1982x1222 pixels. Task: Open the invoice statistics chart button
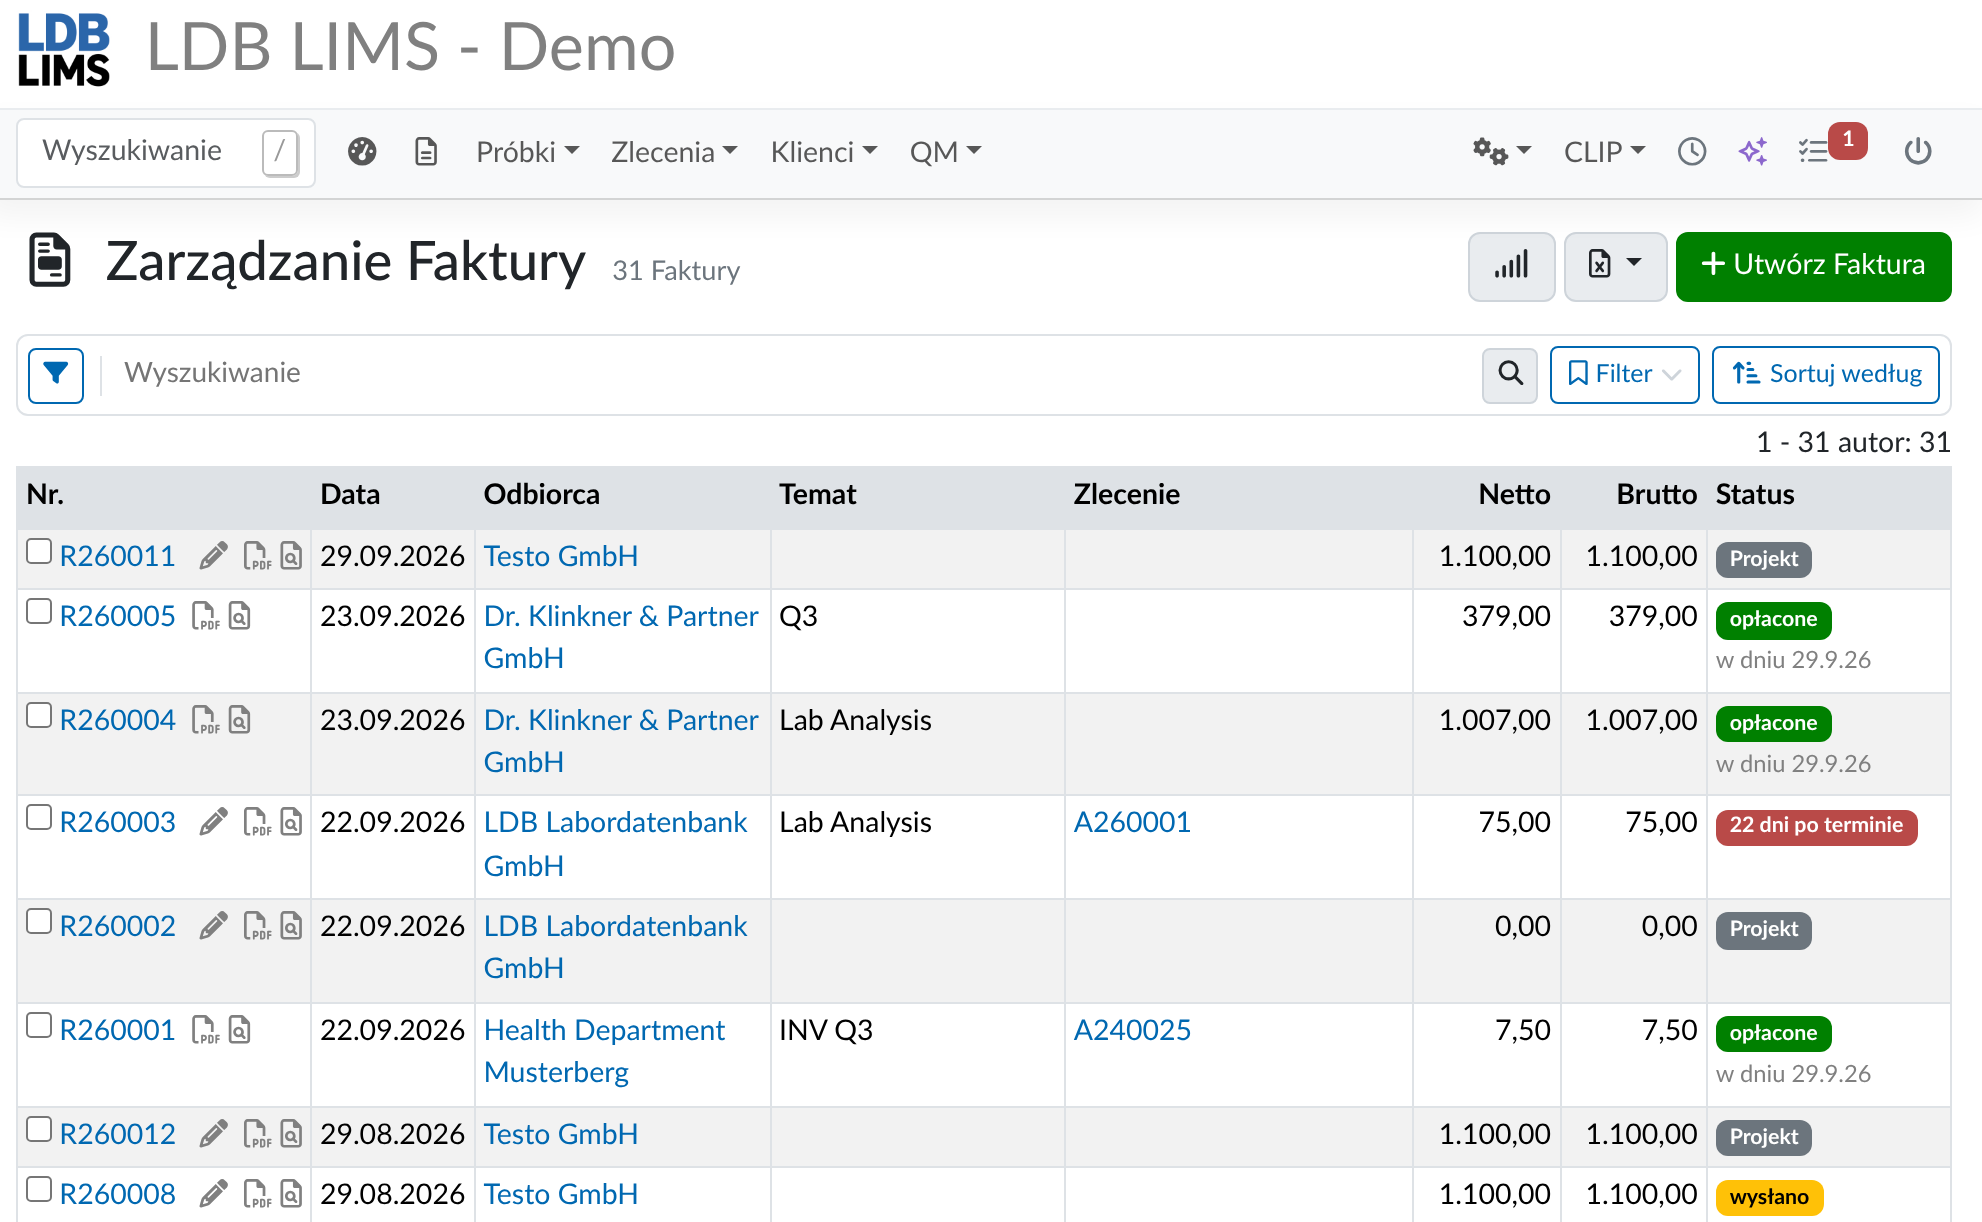click(1511, 266)
